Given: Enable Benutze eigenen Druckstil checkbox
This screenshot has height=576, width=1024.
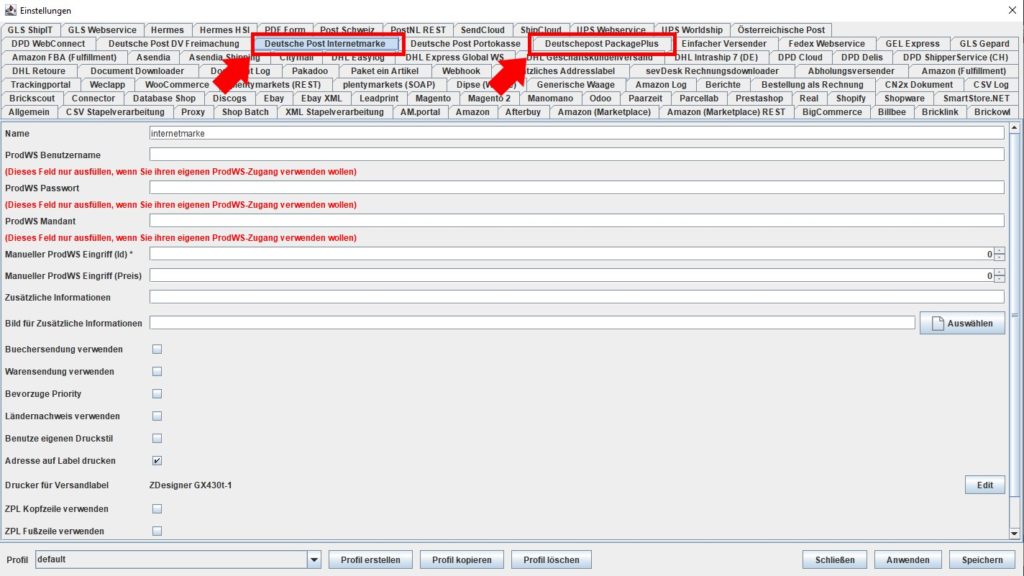Looking at the screenshot, I should click(157, 438).
